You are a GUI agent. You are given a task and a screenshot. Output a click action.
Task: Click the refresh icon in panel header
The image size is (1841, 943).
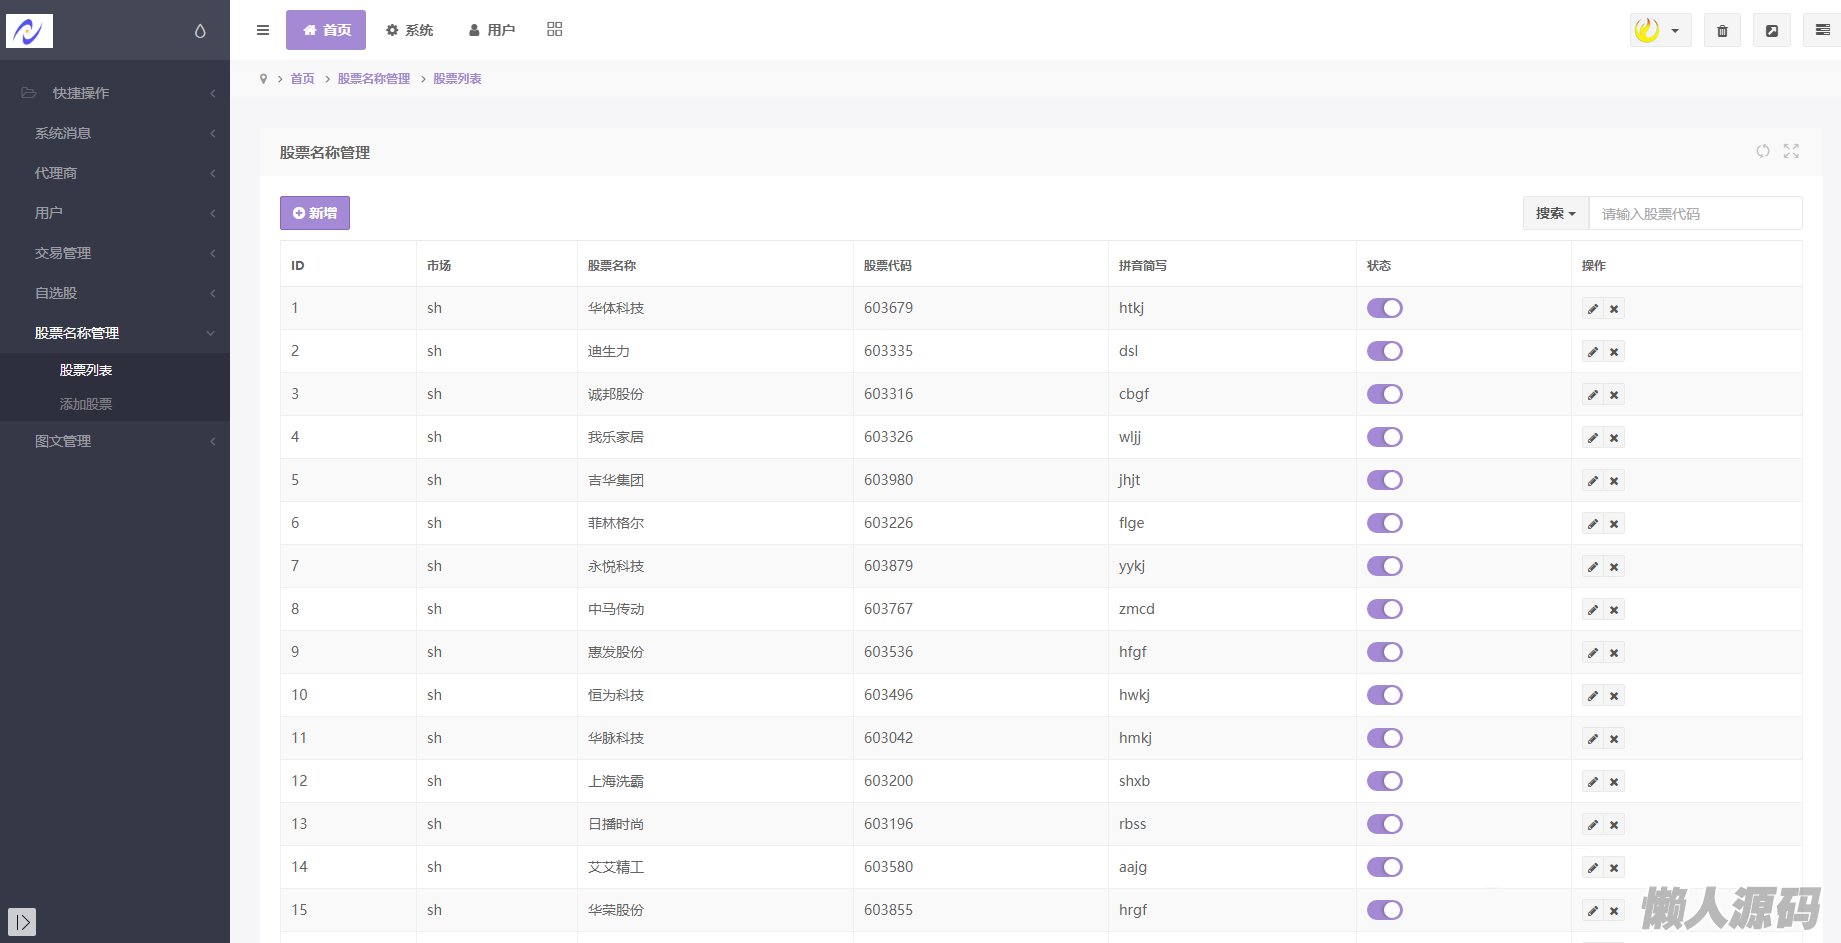(x=1763, y=151)
